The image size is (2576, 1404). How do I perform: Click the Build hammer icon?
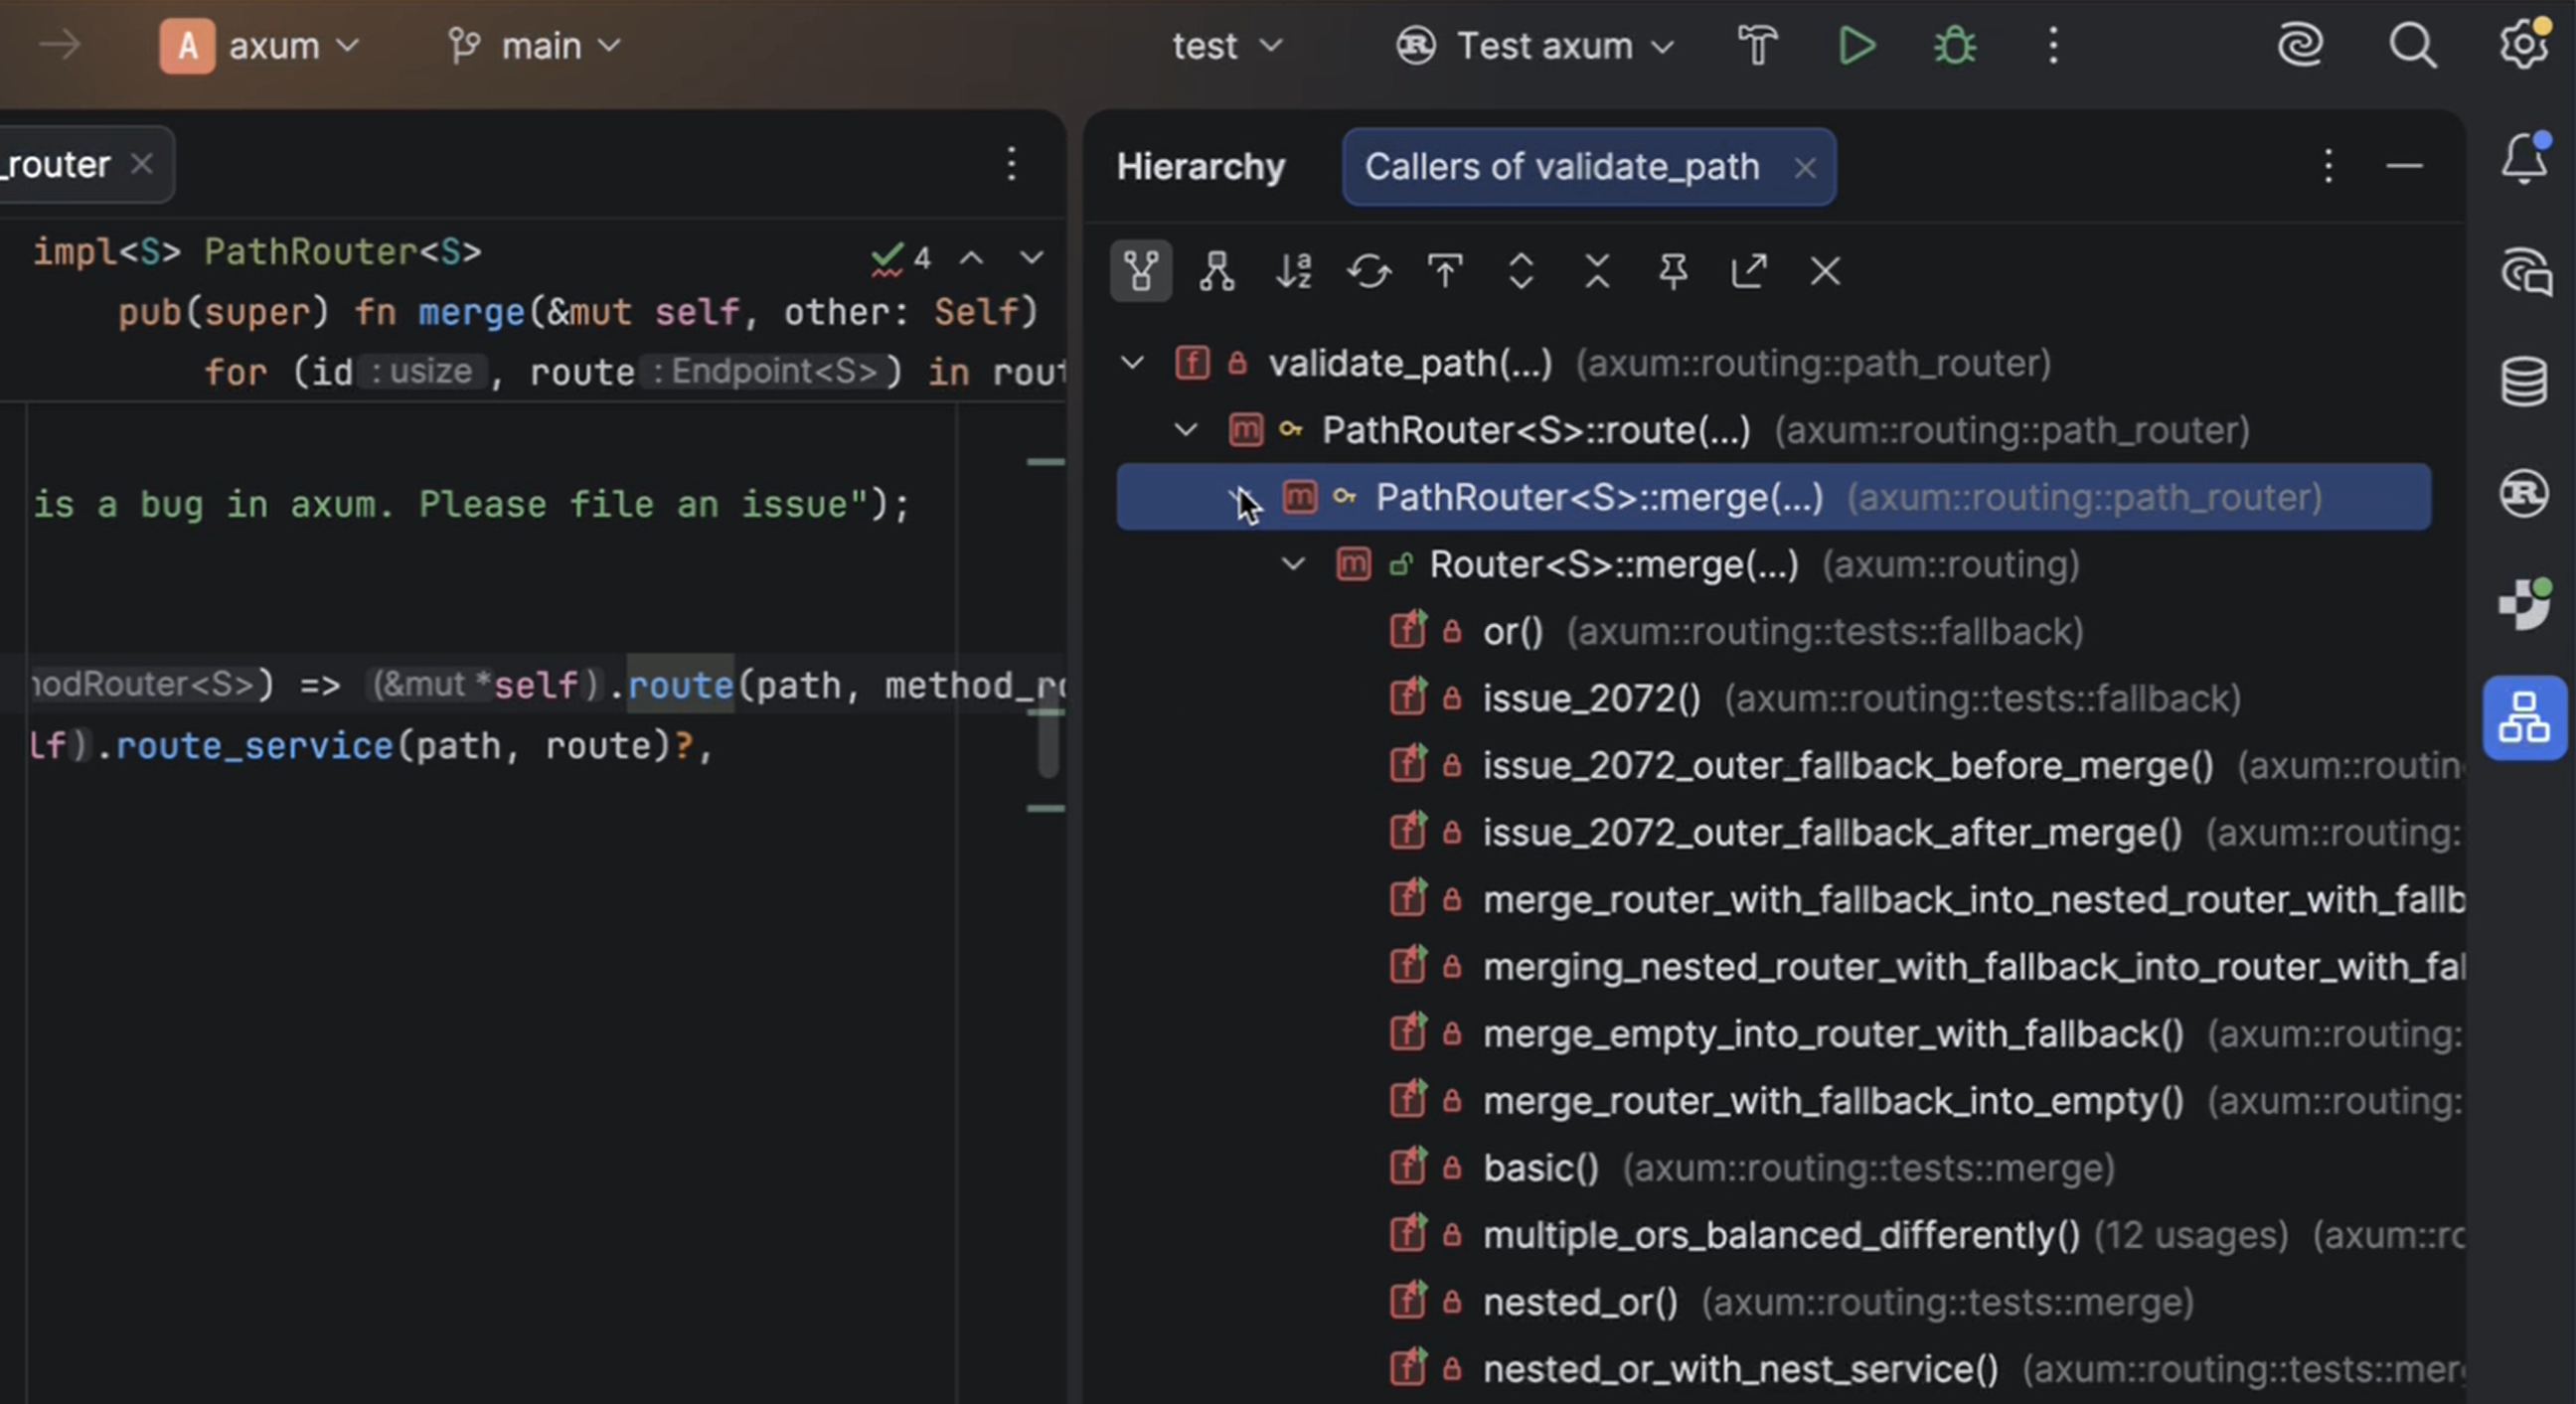click(1757, 46)
